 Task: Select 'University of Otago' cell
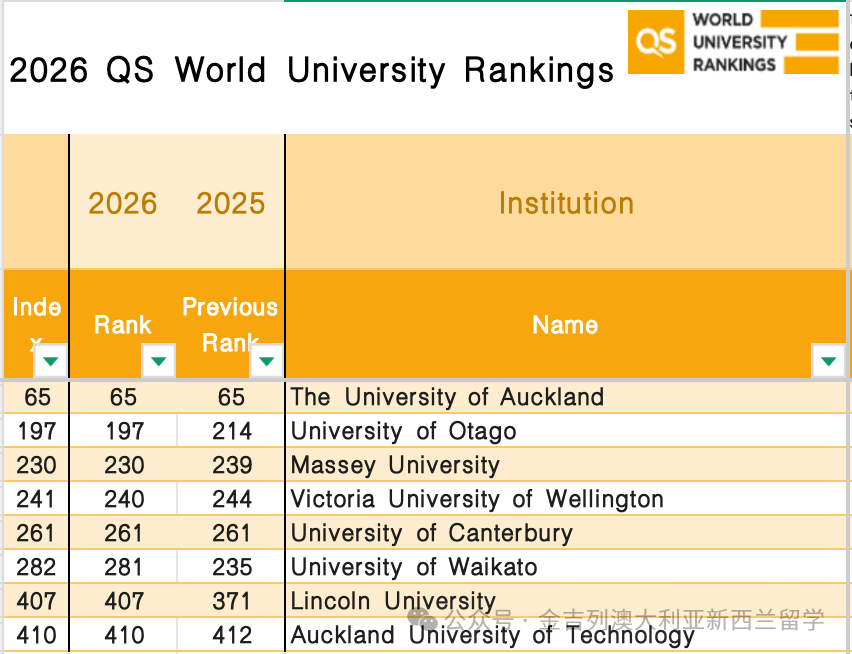(566, 431)
